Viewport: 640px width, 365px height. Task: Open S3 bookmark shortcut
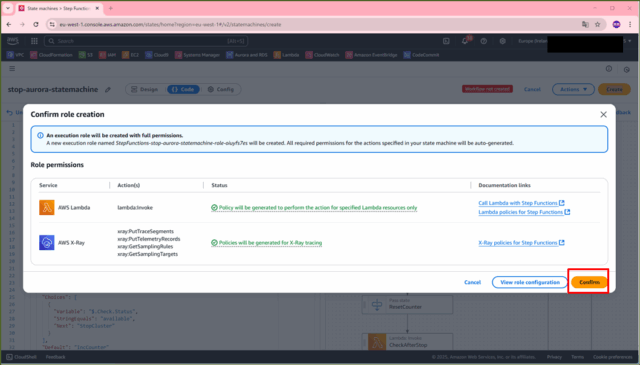tap(86, 55)
